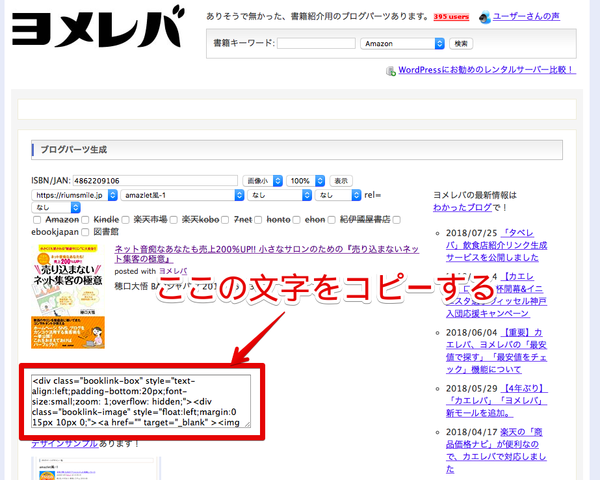This screenshot has width=600, height=480.
Task: Tick the 7net checkbox
Action: click(x=225, y=220)
